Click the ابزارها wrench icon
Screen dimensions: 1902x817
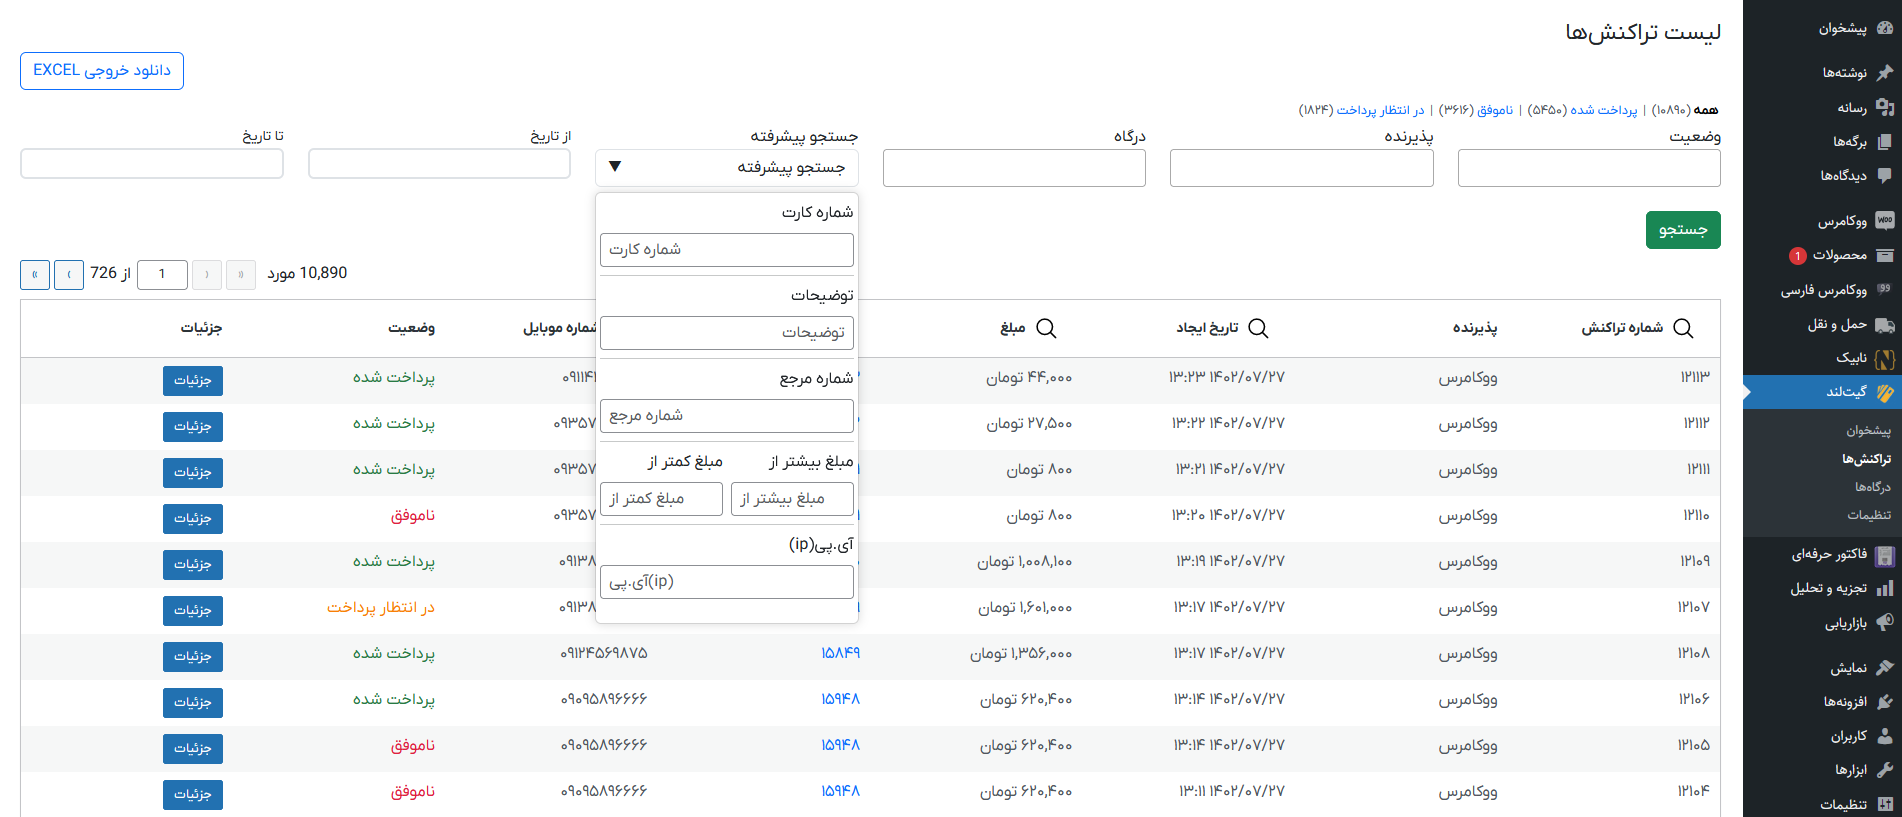1884,770
